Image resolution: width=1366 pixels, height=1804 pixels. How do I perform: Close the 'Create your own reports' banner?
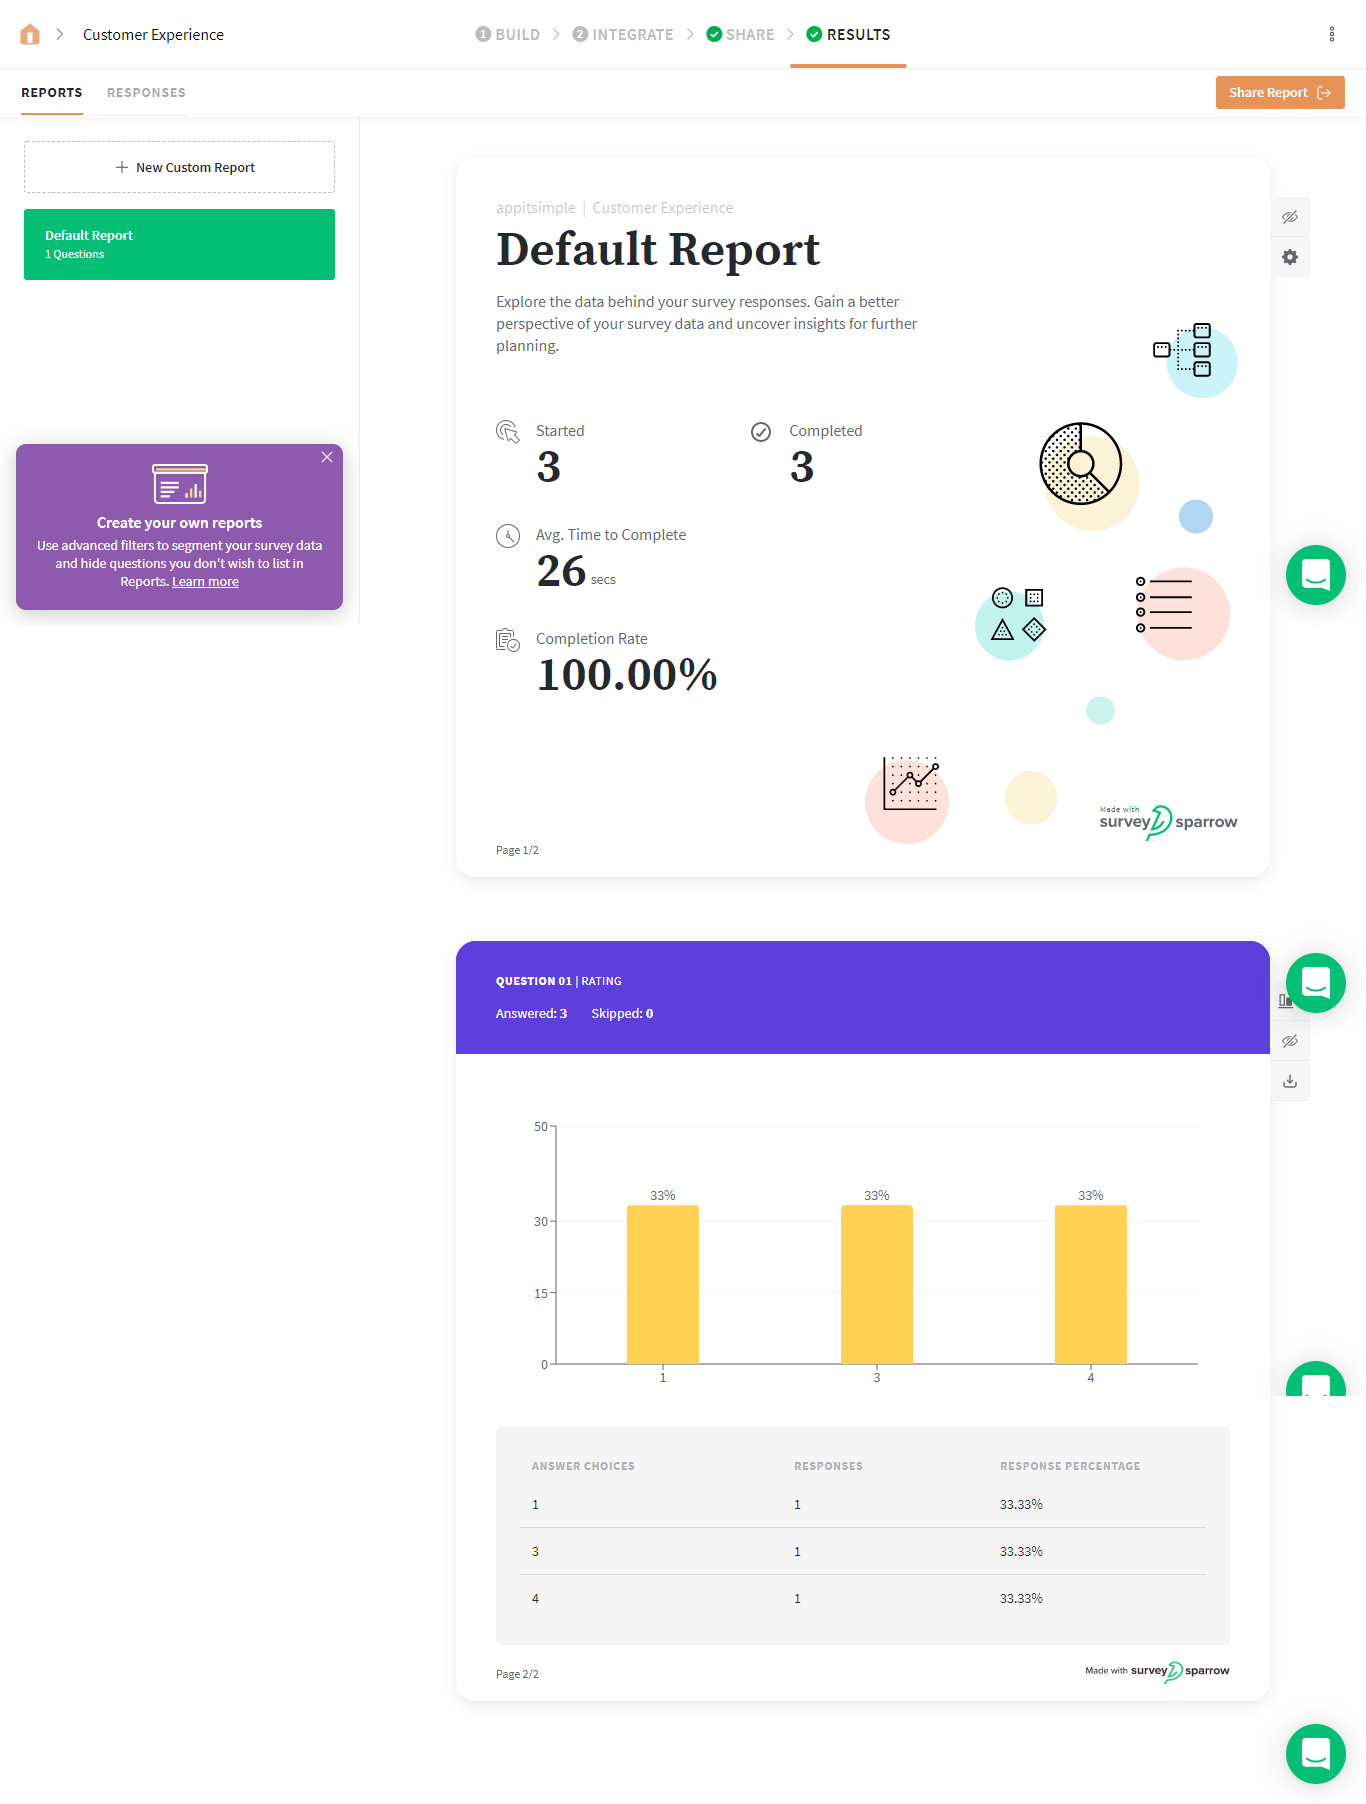tap(327, 457)
